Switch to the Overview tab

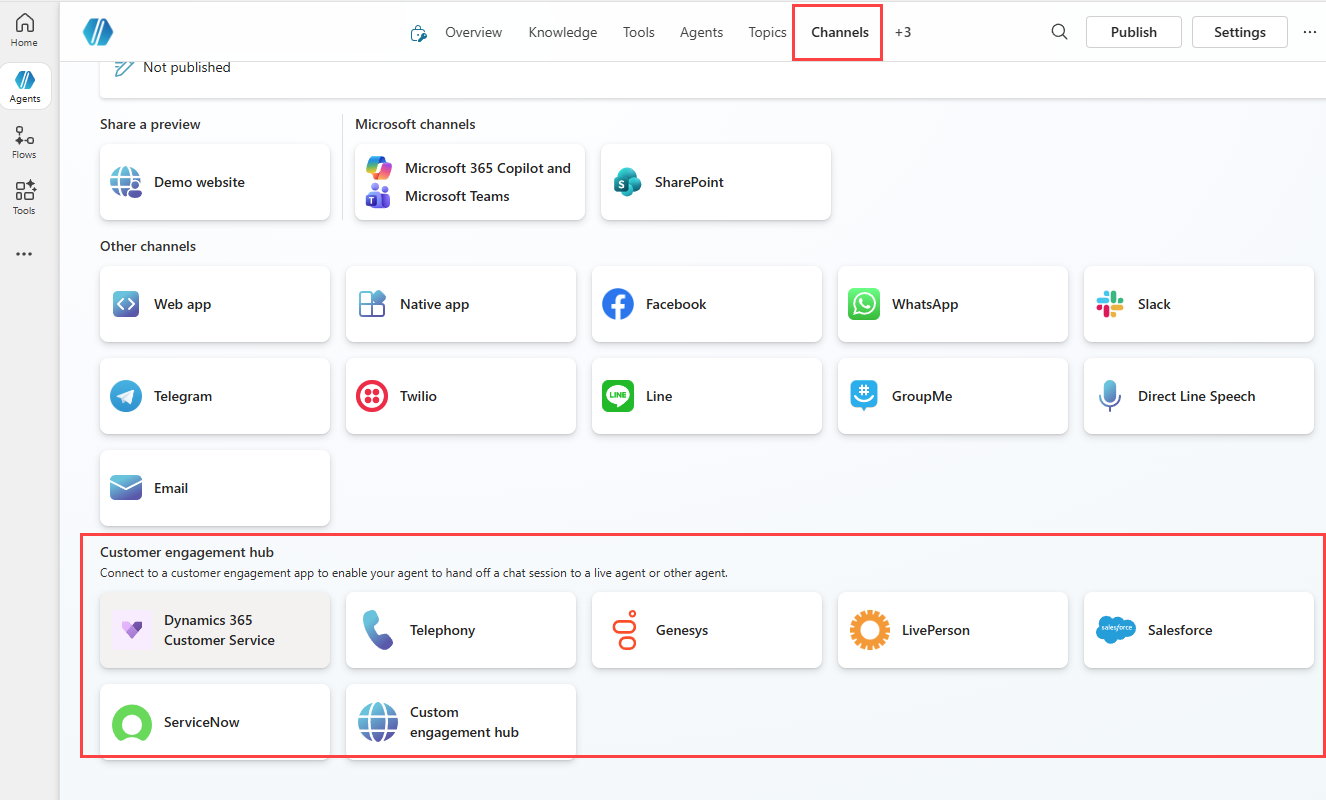474,32
